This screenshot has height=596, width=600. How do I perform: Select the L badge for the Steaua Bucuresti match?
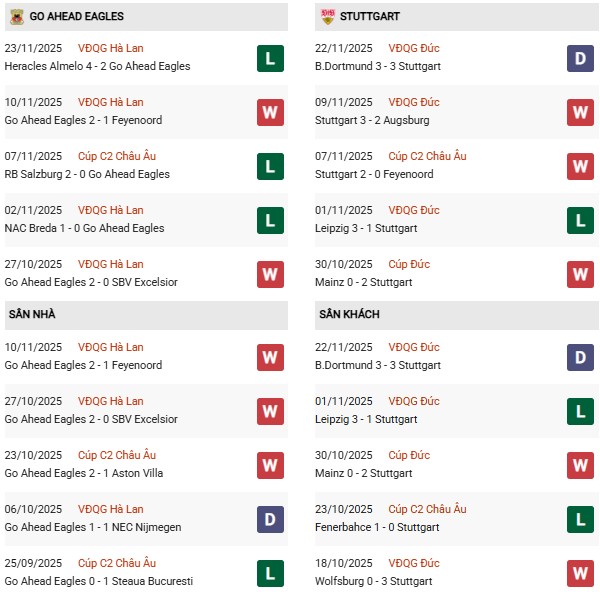click(269, 573)
